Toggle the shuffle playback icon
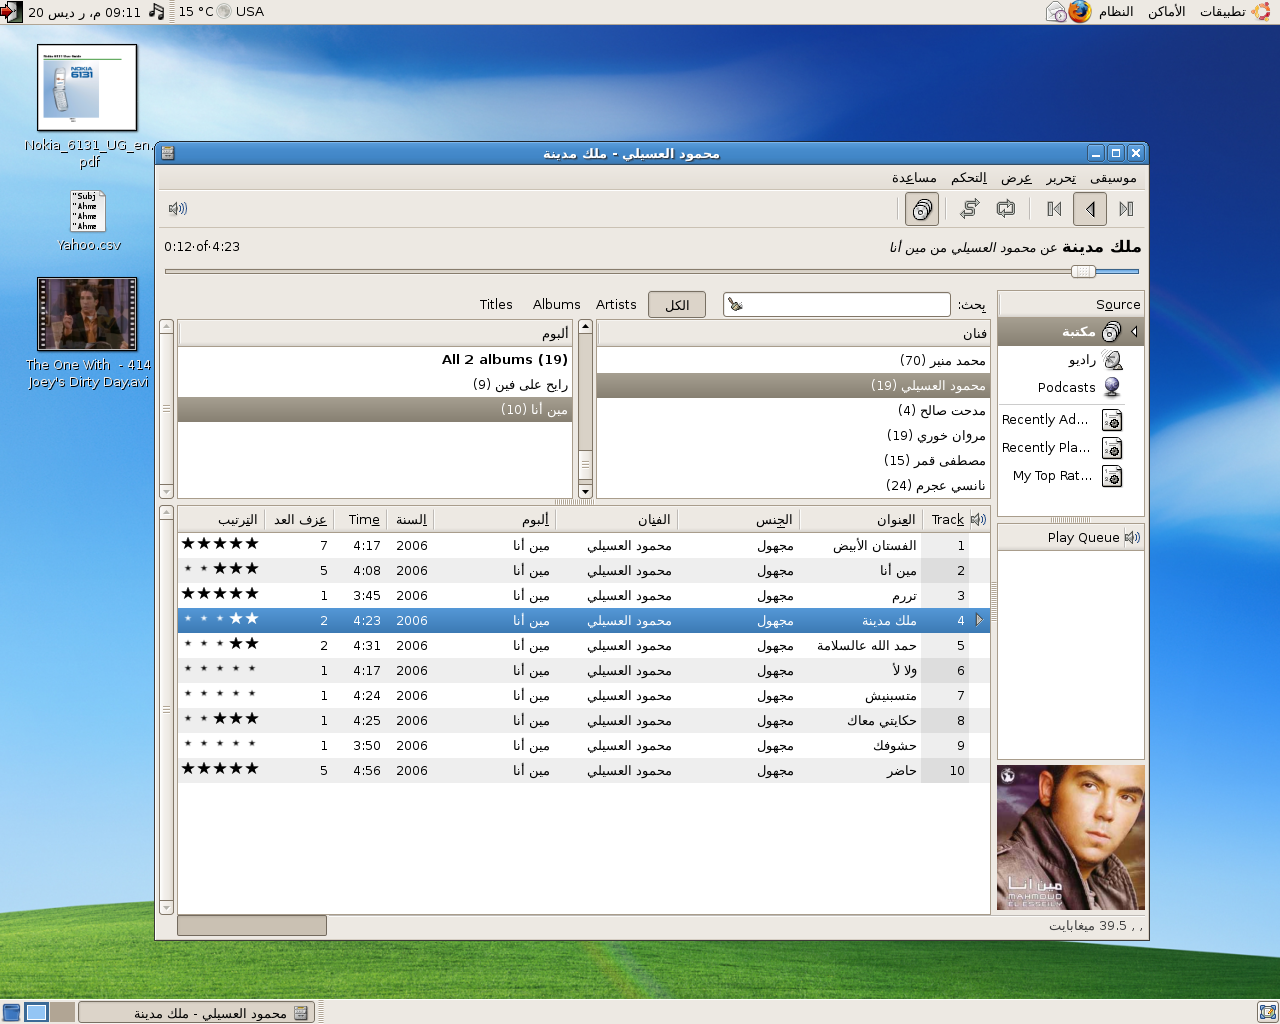The image size is (1280, 1024). pyautogui.click(x=969, y=209)
